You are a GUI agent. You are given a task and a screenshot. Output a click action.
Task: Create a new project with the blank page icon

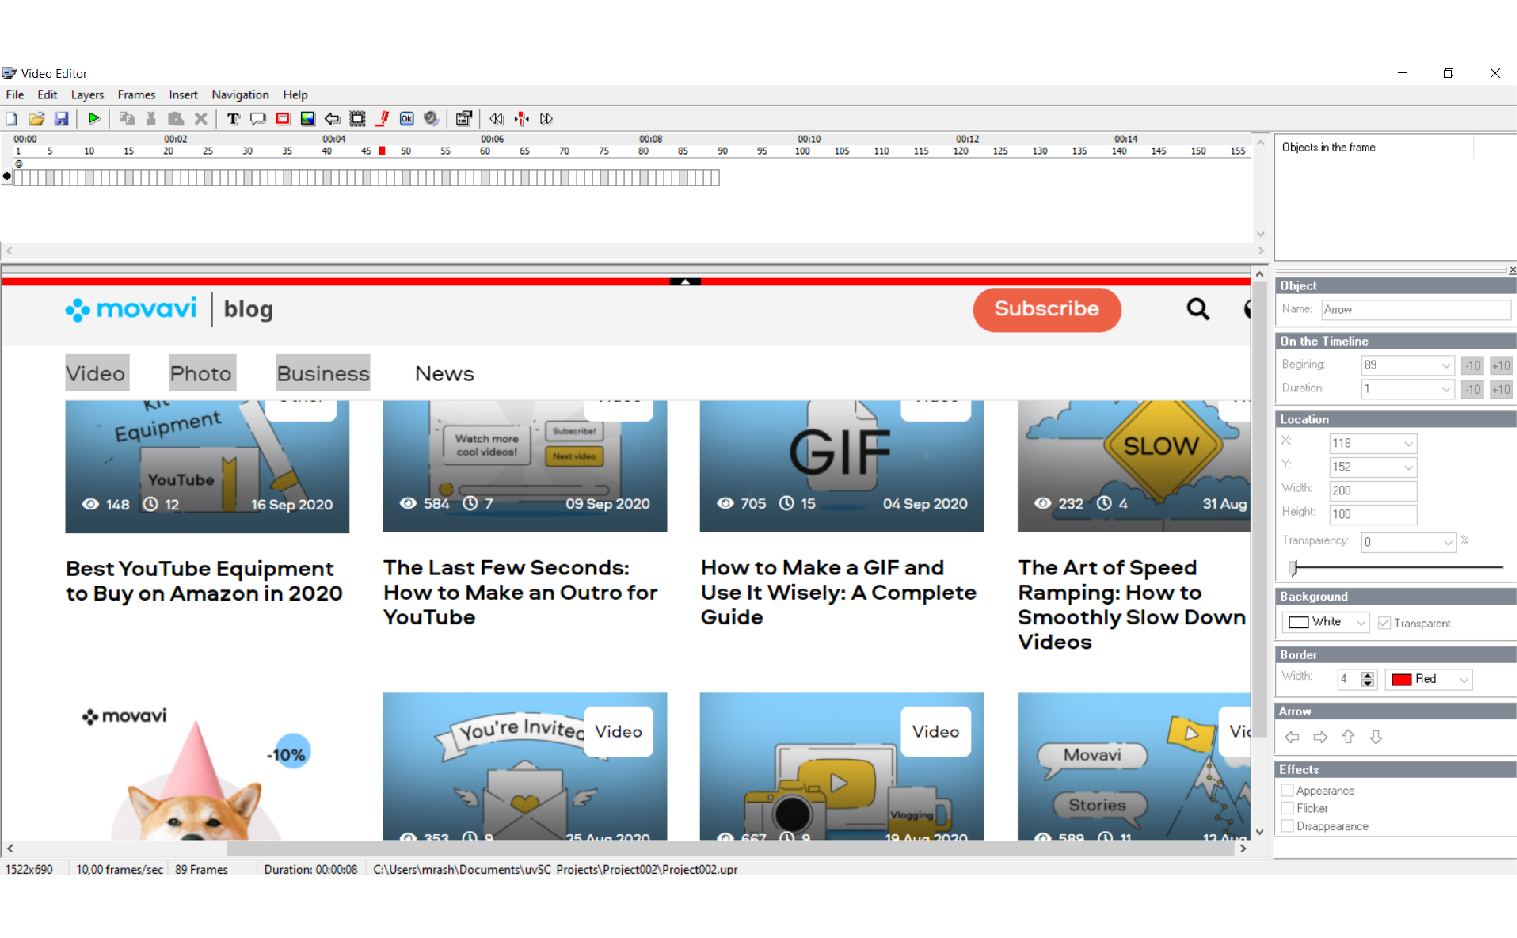12,119
